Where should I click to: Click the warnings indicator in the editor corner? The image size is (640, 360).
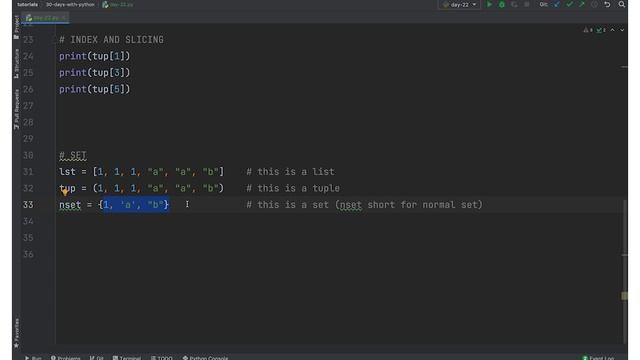588,30
